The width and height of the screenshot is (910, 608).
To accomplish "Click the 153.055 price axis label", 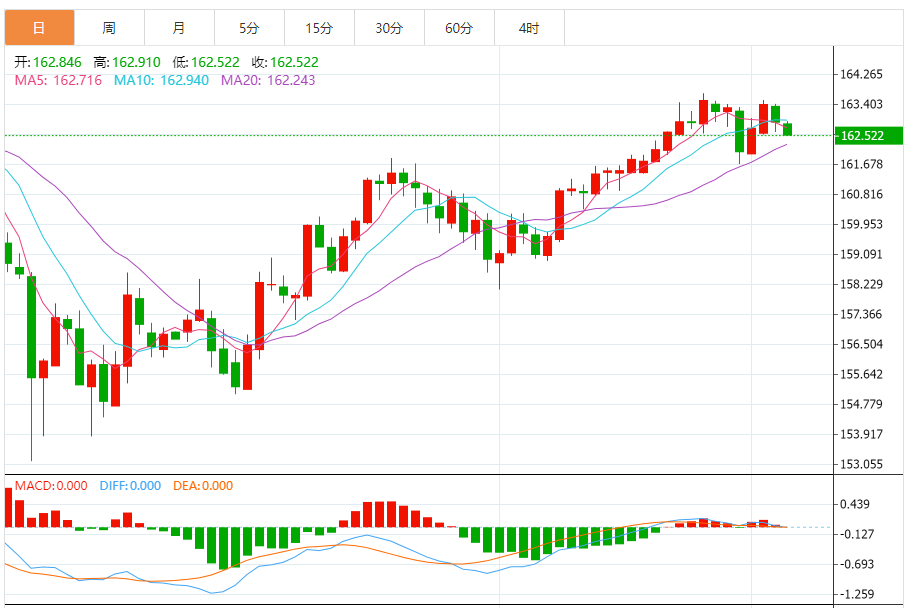I will coord(861,464).
